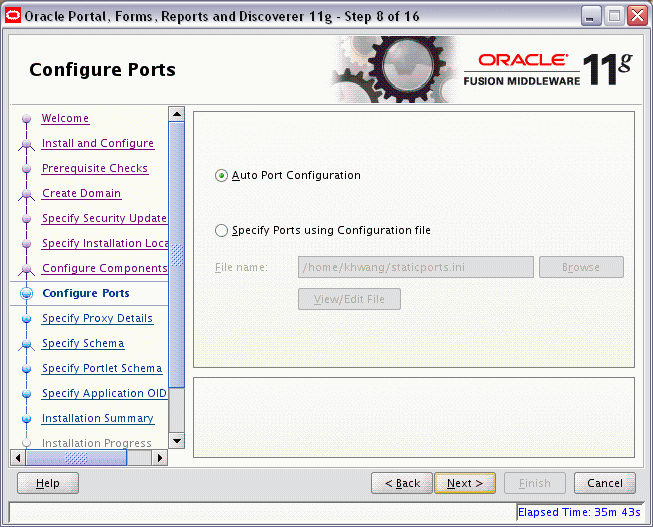Click bullet icon beside Specify Application OID
The height and width of the screenshot is (527, 653).
[x=27, y=394]
